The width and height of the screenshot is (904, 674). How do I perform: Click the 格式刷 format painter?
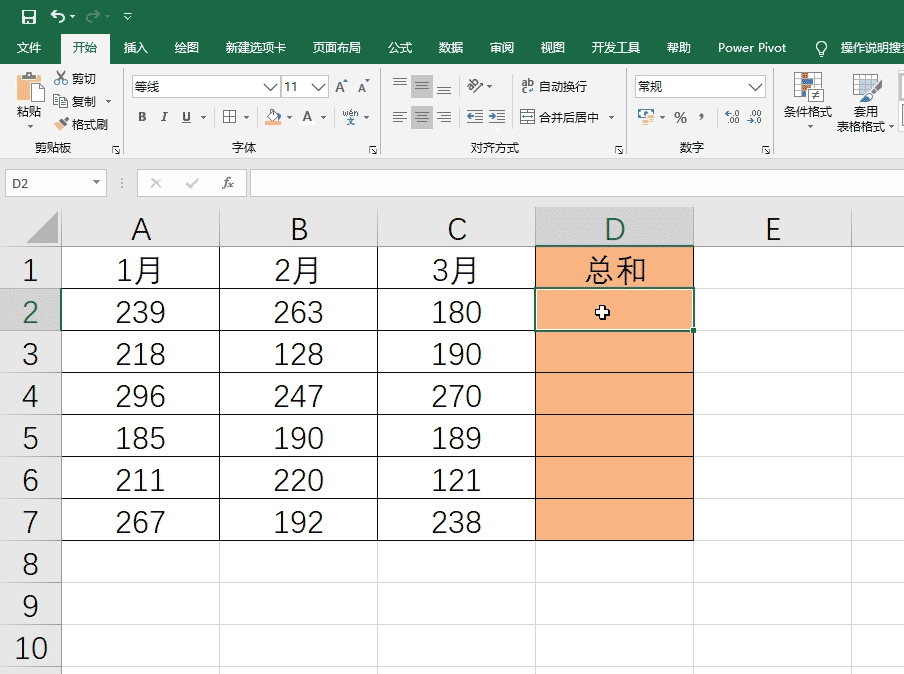click(x=81, y=124)
